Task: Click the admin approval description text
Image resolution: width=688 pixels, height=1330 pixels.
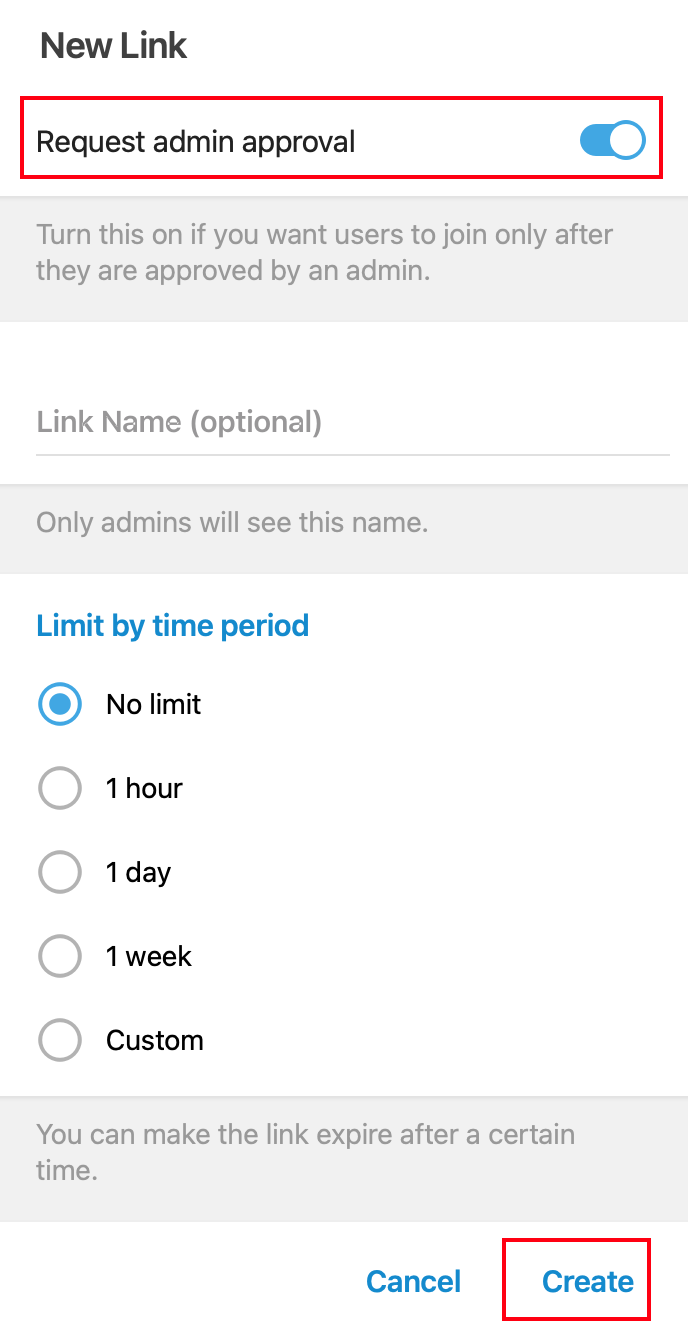Action: click(x=324, y=252)
